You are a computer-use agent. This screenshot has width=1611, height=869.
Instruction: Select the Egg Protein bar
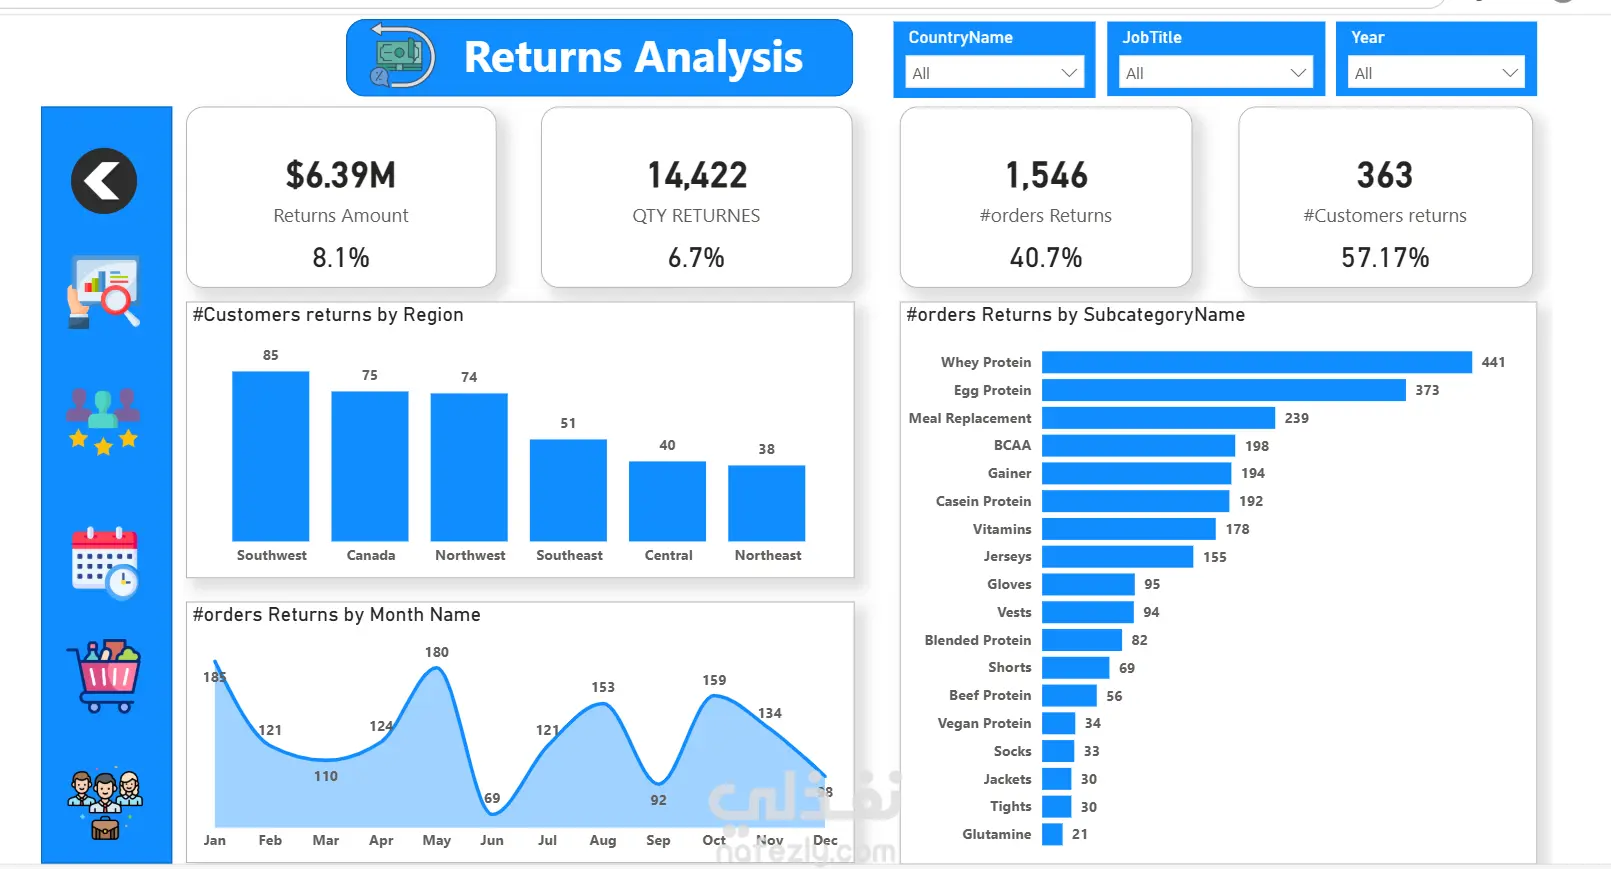point(1224,390)
